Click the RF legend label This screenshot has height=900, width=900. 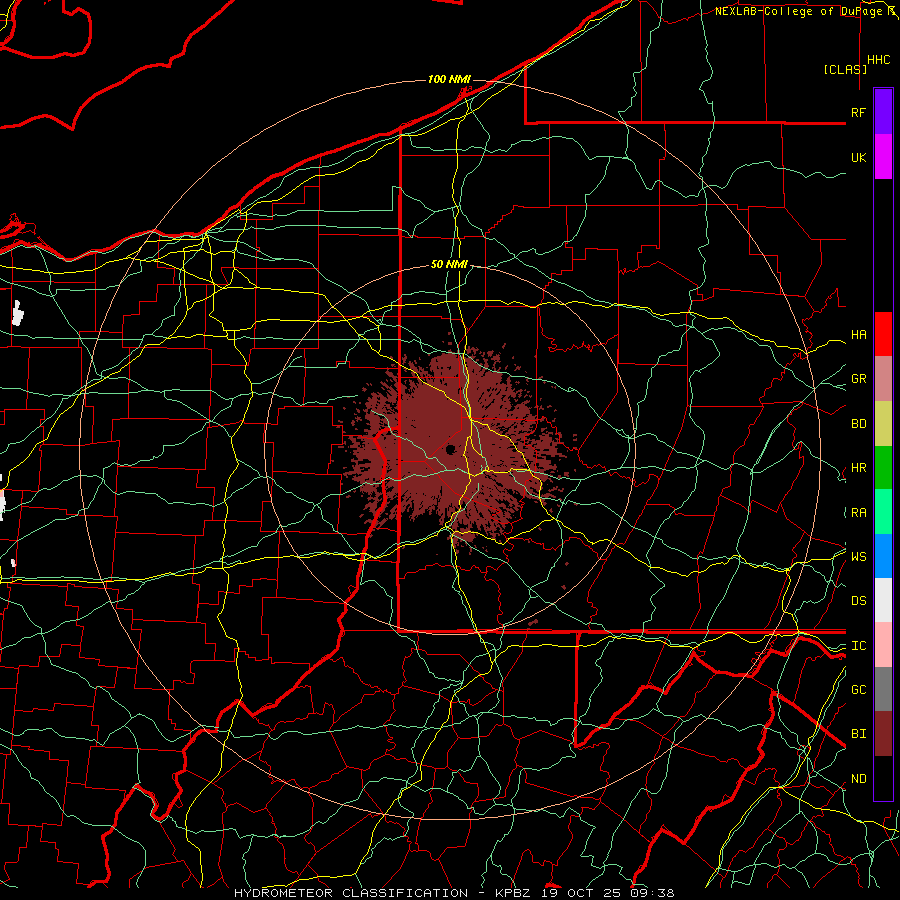click(858, 112)
